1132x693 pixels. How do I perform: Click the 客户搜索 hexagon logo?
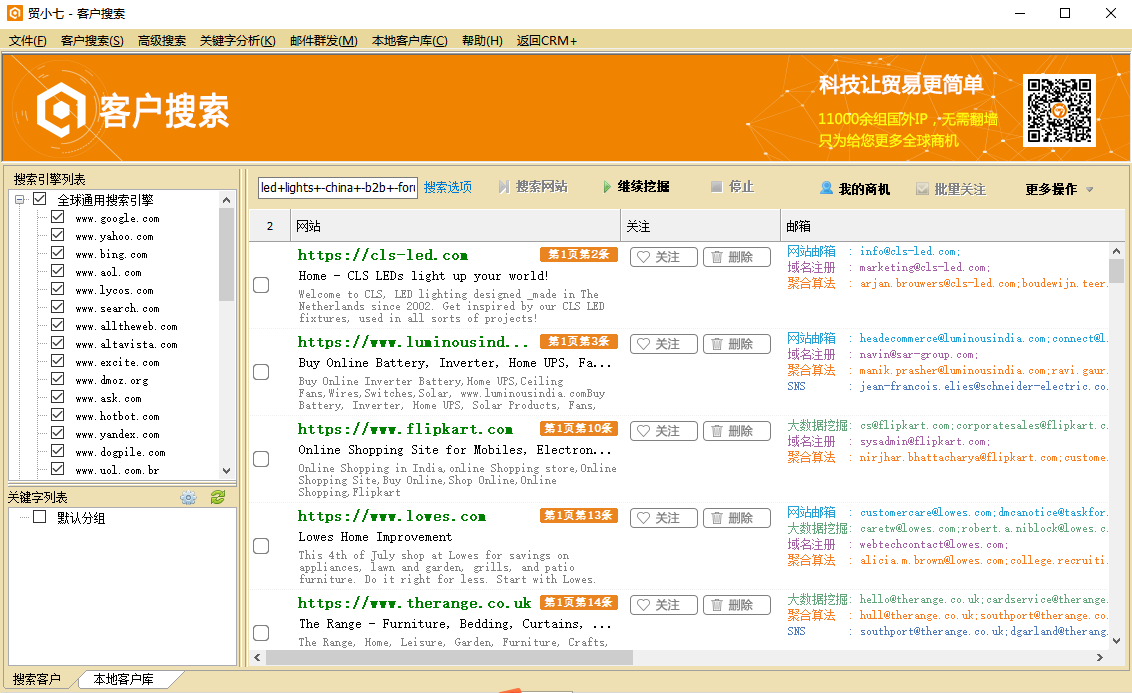click(x=61, y=110)
